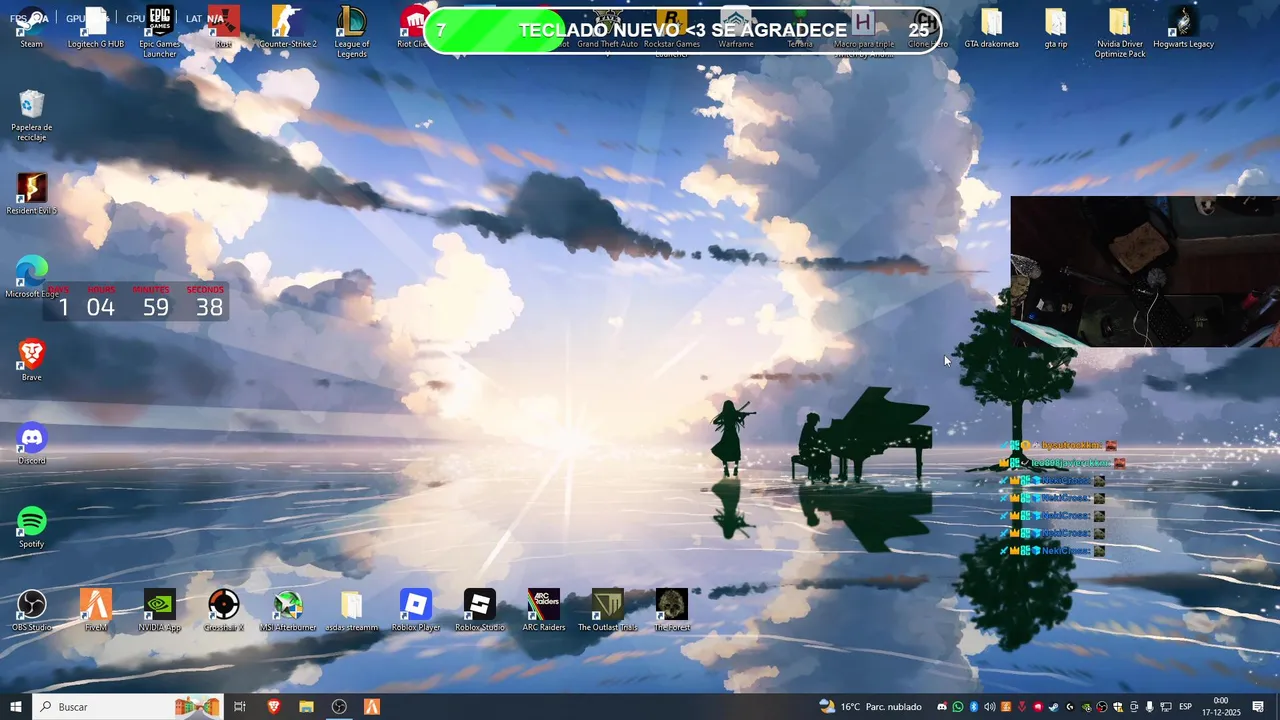Open Nvidia Driver Optimize Pack folder
The image size is (1280, 720).
click(1120, 32)
